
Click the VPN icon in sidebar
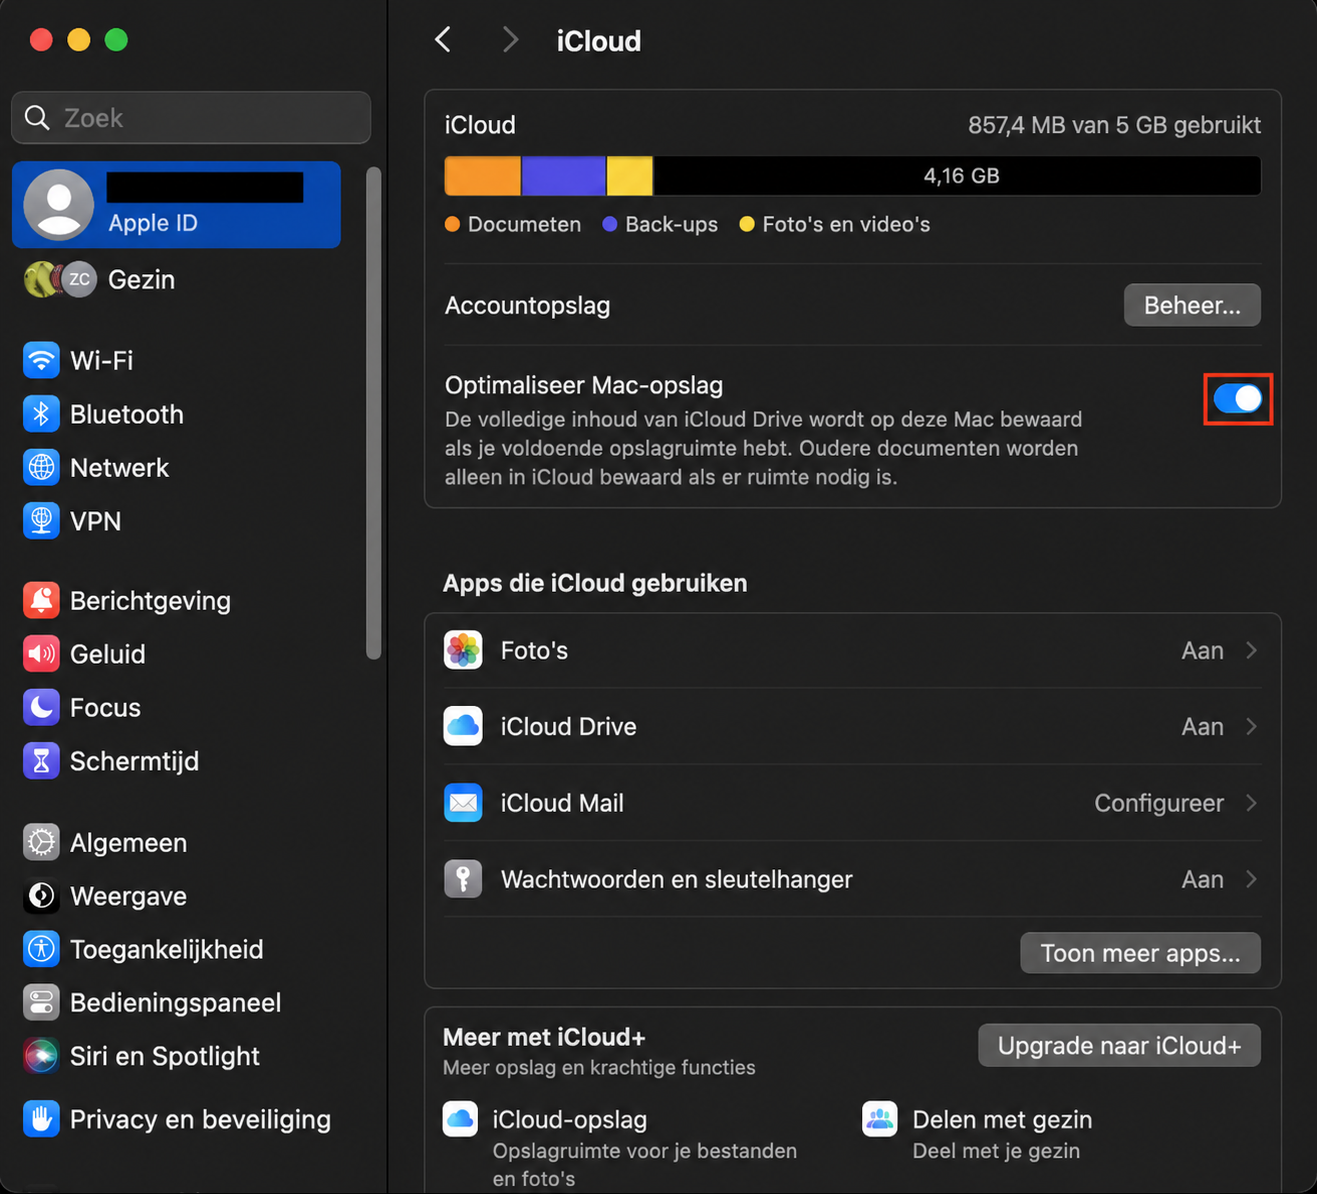(x=41, y=521)
